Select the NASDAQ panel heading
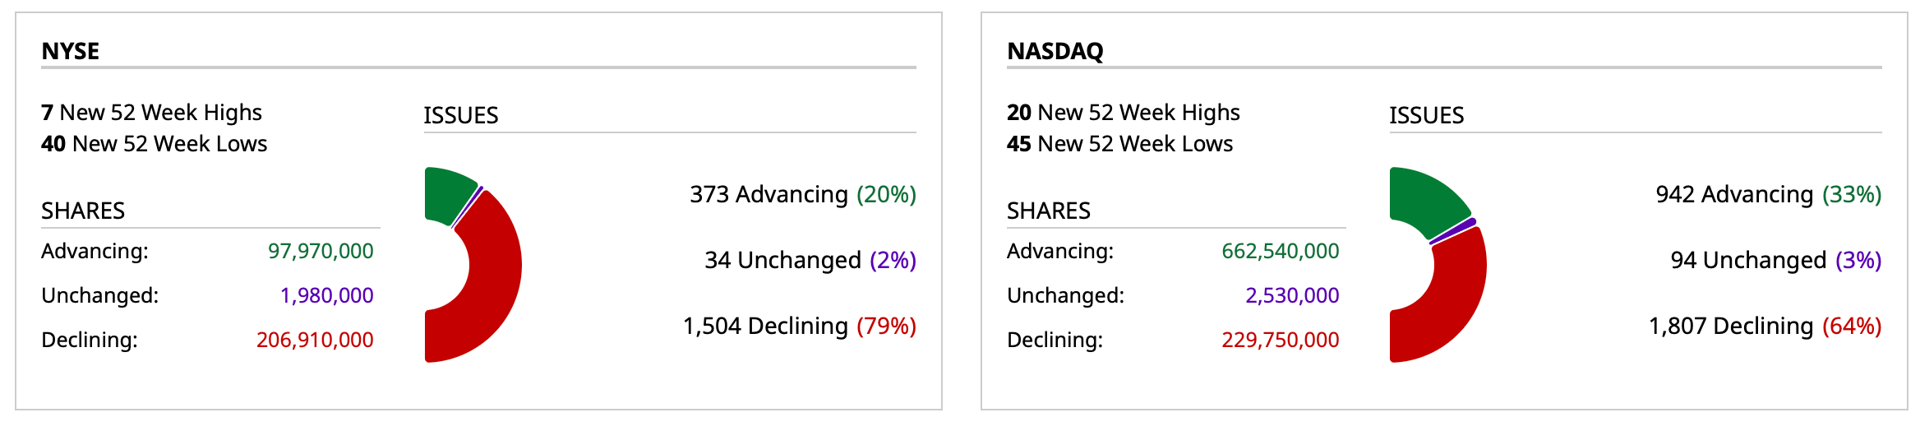This screenshot has width=1920, height=431. tap(1055, 51)
